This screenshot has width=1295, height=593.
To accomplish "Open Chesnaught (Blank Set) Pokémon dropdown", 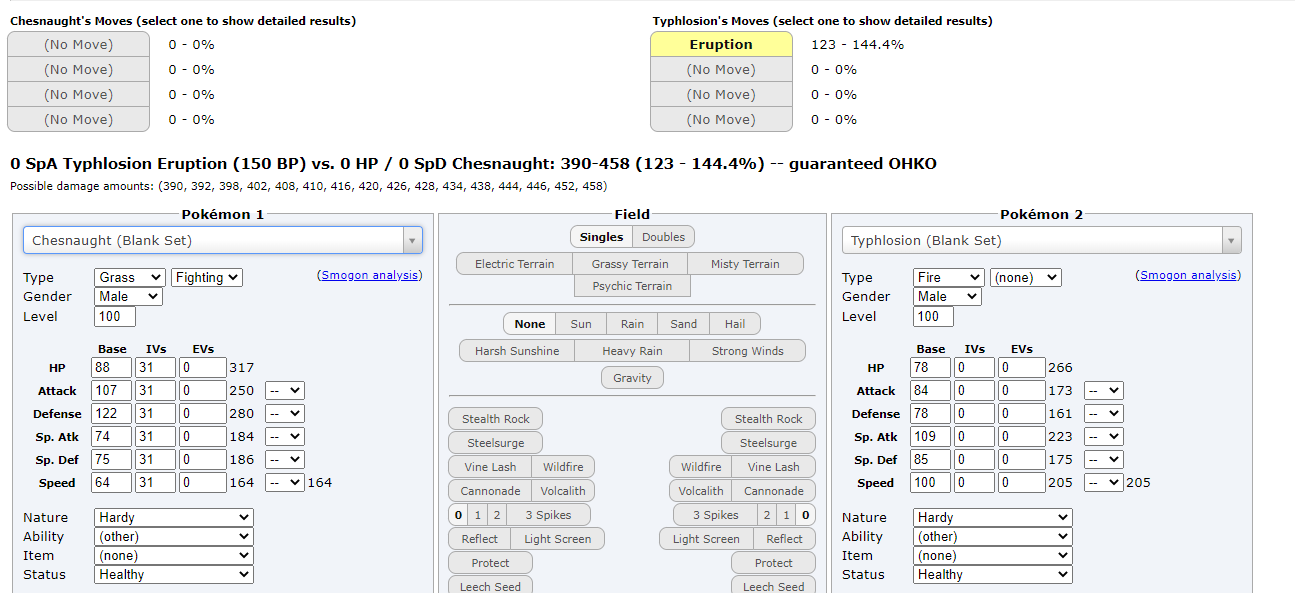I will [223, 240].
